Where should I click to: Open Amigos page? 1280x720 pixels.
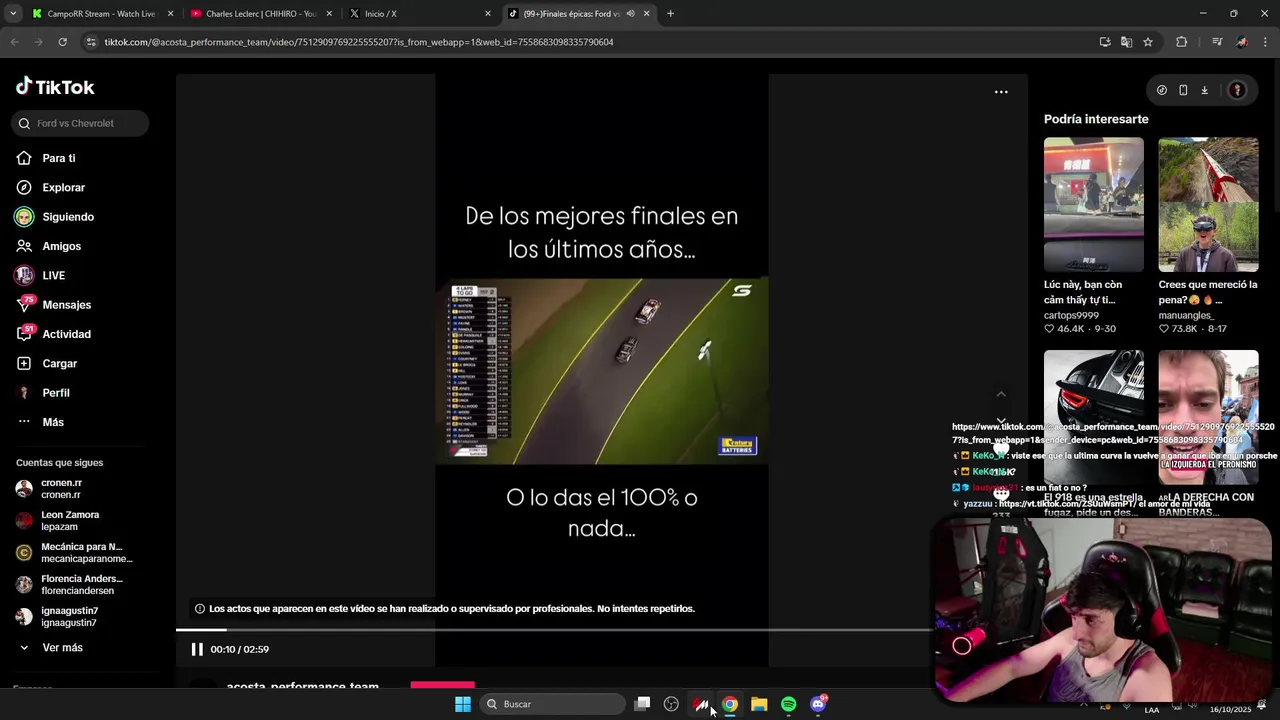click(49, 246)
